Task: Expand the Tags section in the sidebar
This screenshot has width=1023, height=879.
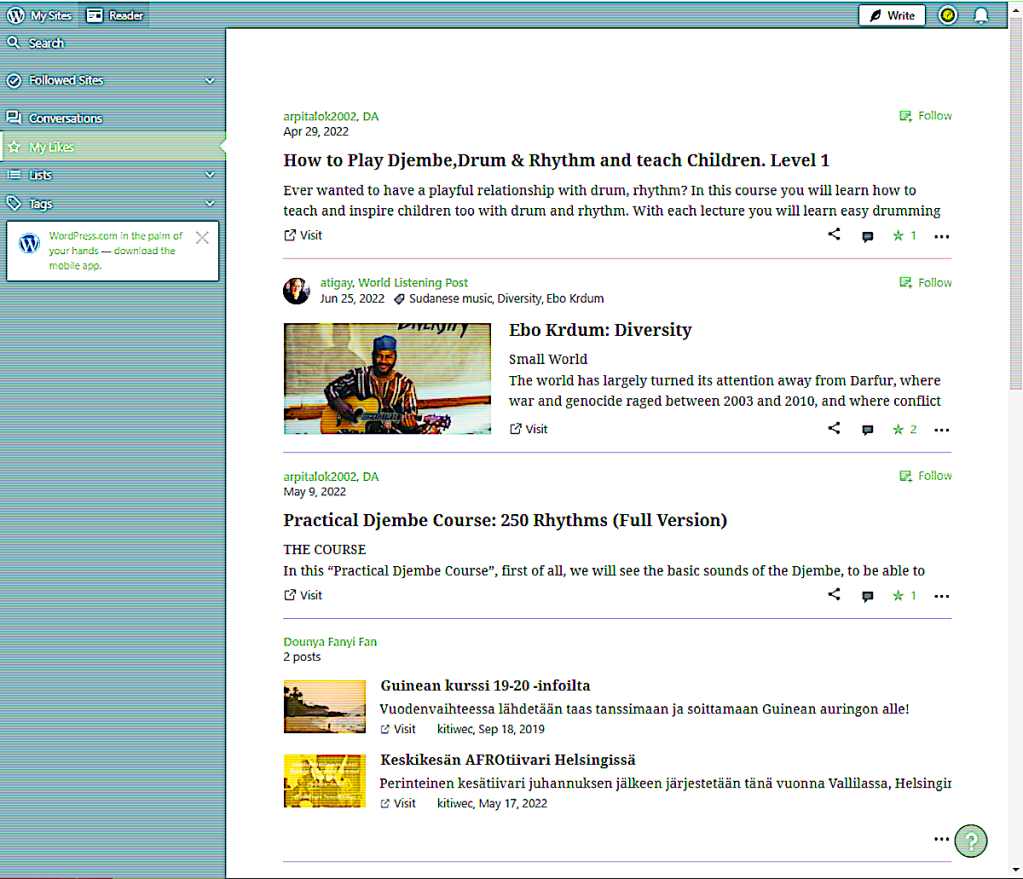Action: point(209,203)
